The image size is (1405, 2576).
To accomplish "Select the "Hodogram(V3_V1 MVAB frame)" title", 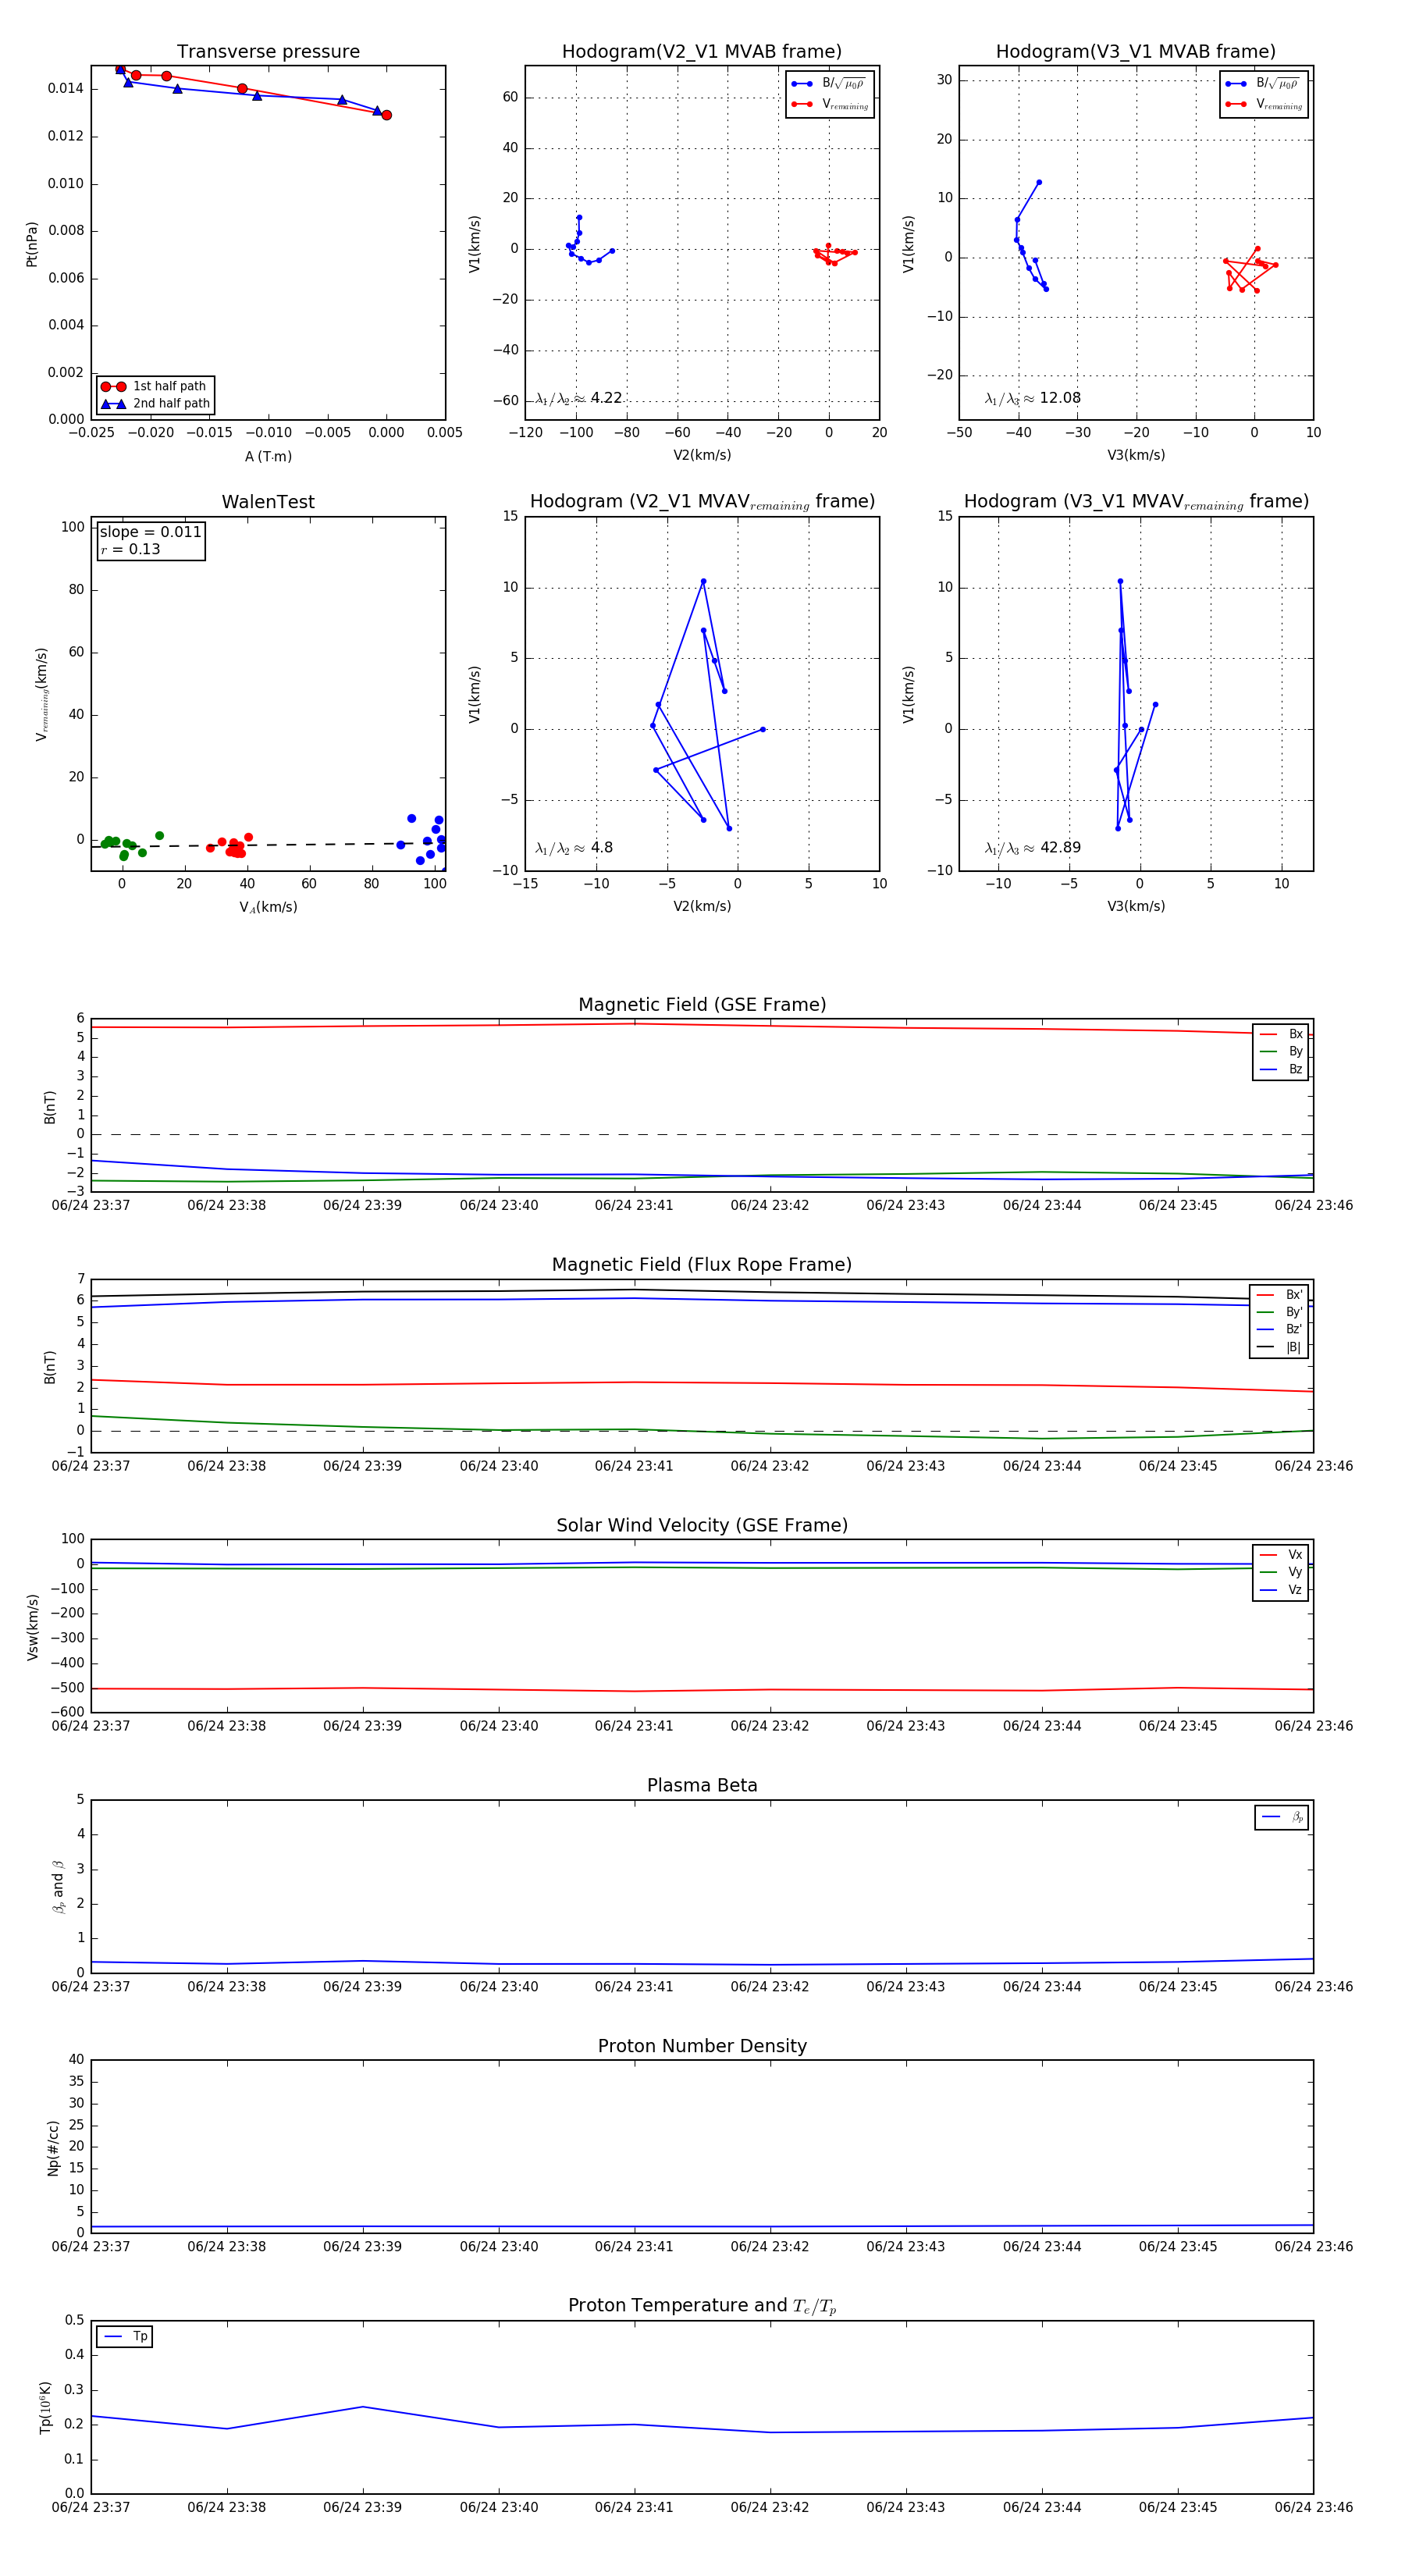I will [1136, 52].
